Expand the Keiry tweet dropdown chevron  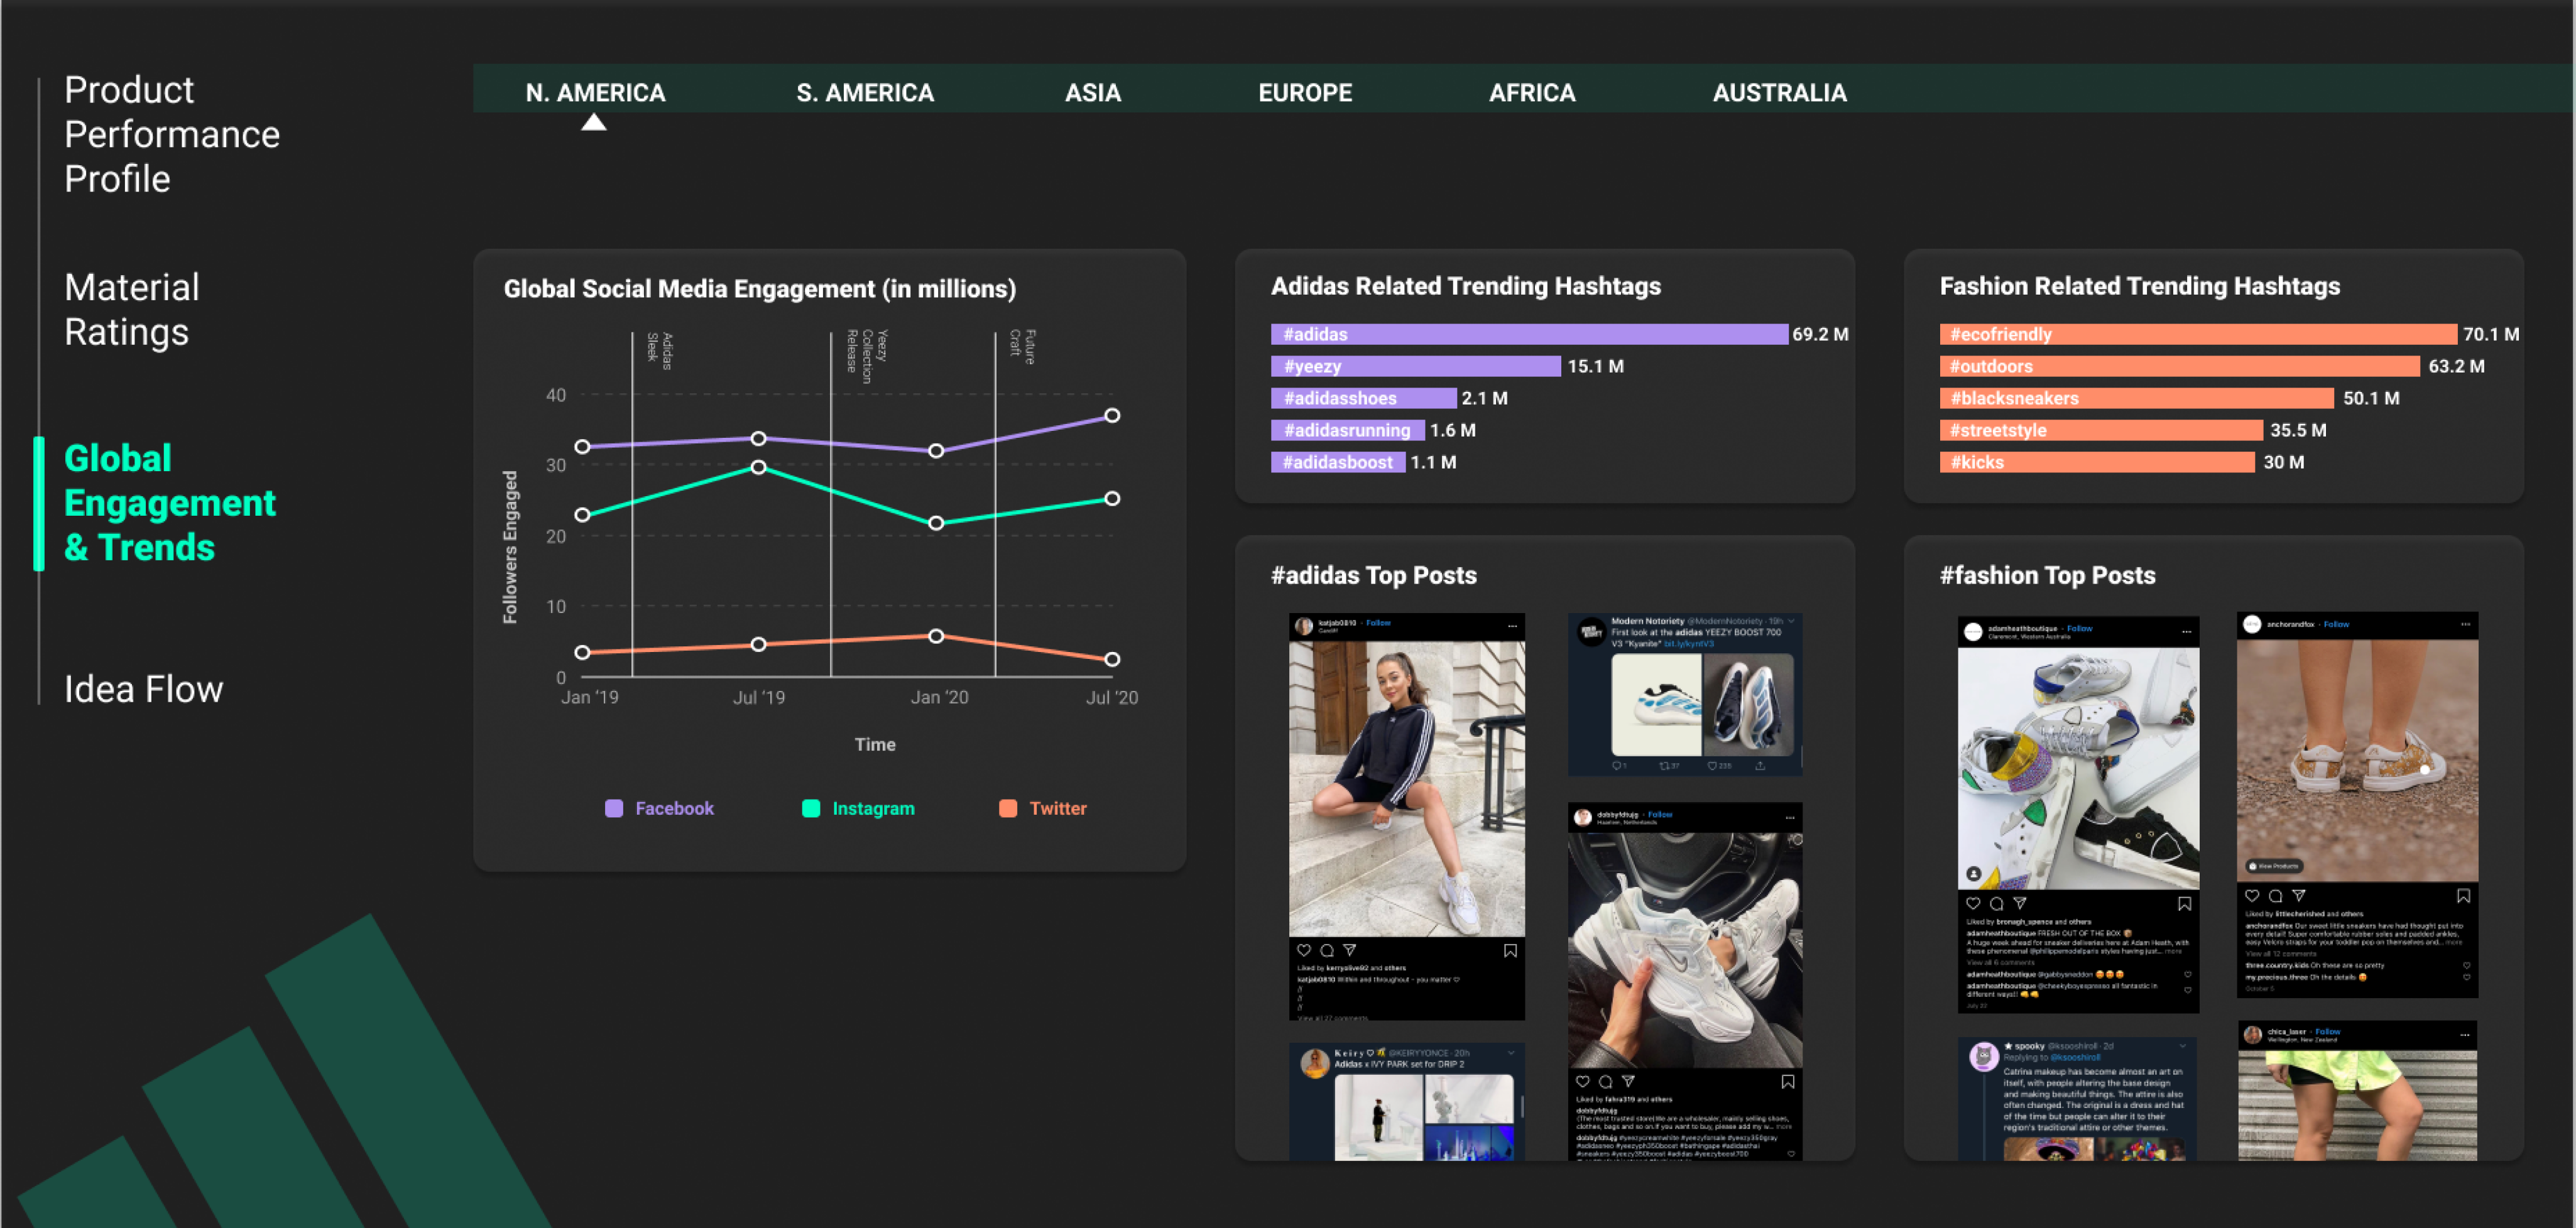click(1511, 1052)
